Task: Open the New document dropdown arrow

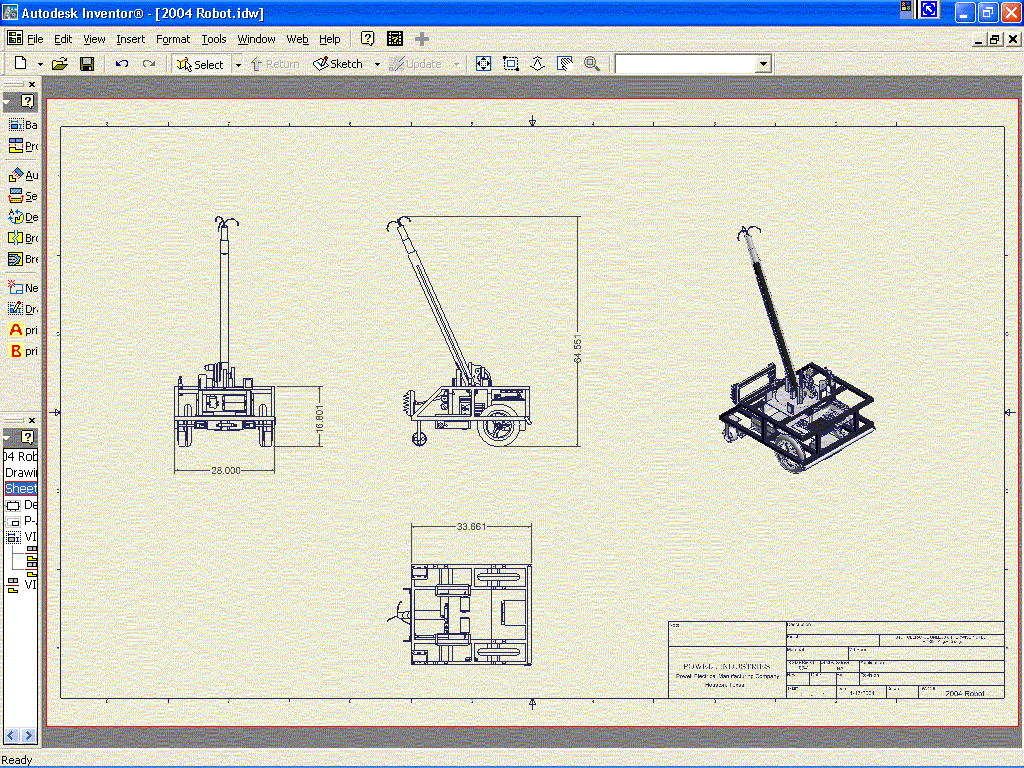Action: (40, 64)
